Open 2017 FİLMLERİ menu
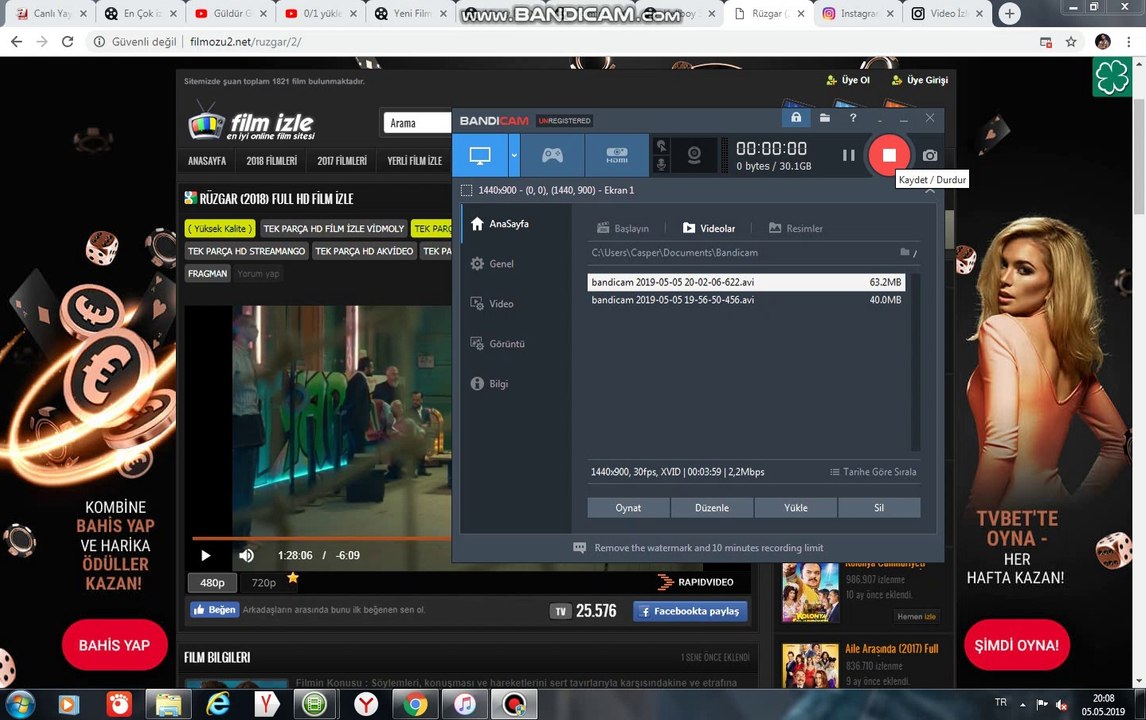The width and height of the screenshot is (1146, 720). coord(341,161)
